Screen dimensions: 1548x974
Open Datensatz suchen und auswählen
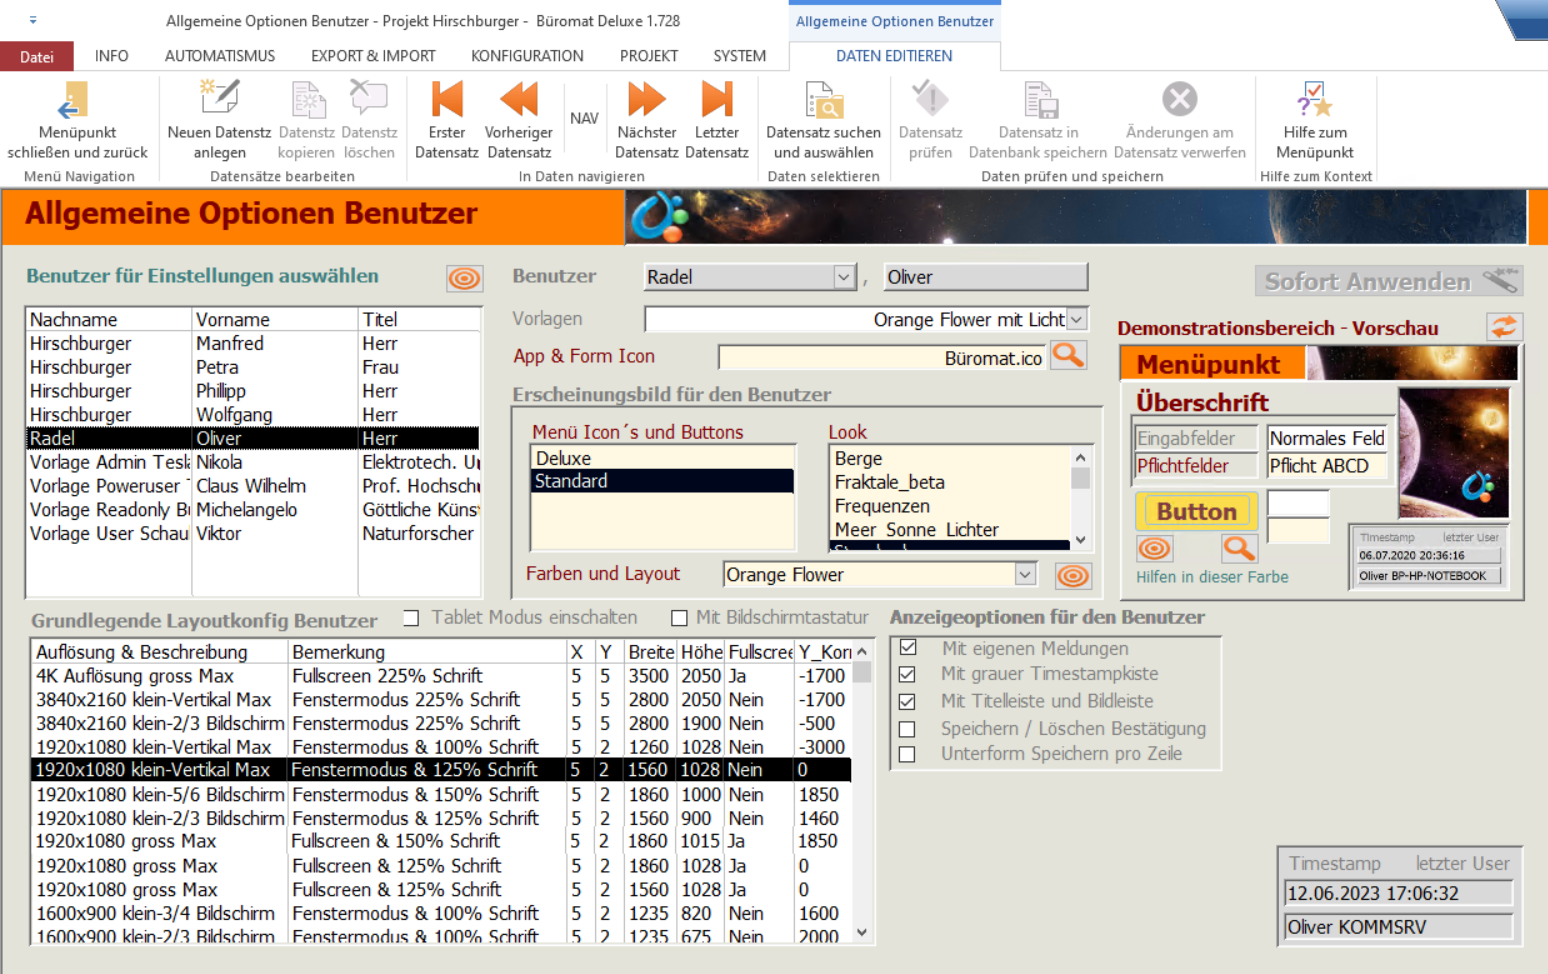[823, 101]
